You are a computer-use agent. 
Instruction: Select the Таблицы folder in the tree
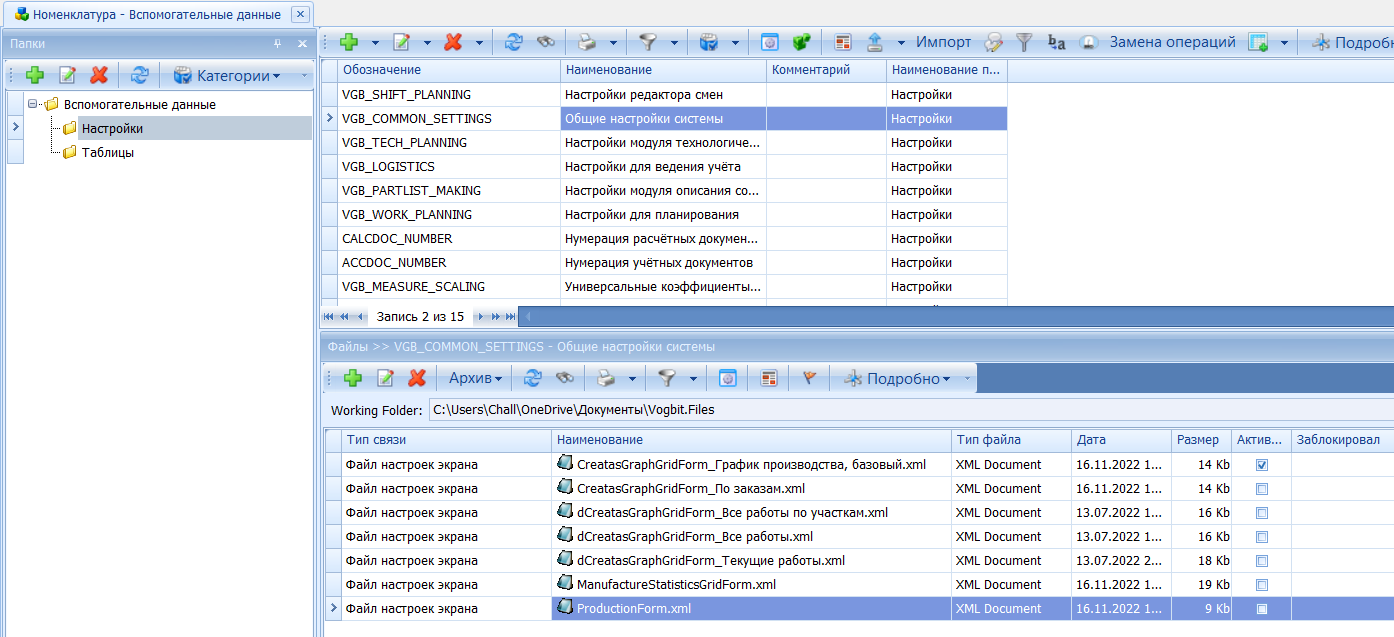pyautogui.click(x=107, y=153)
